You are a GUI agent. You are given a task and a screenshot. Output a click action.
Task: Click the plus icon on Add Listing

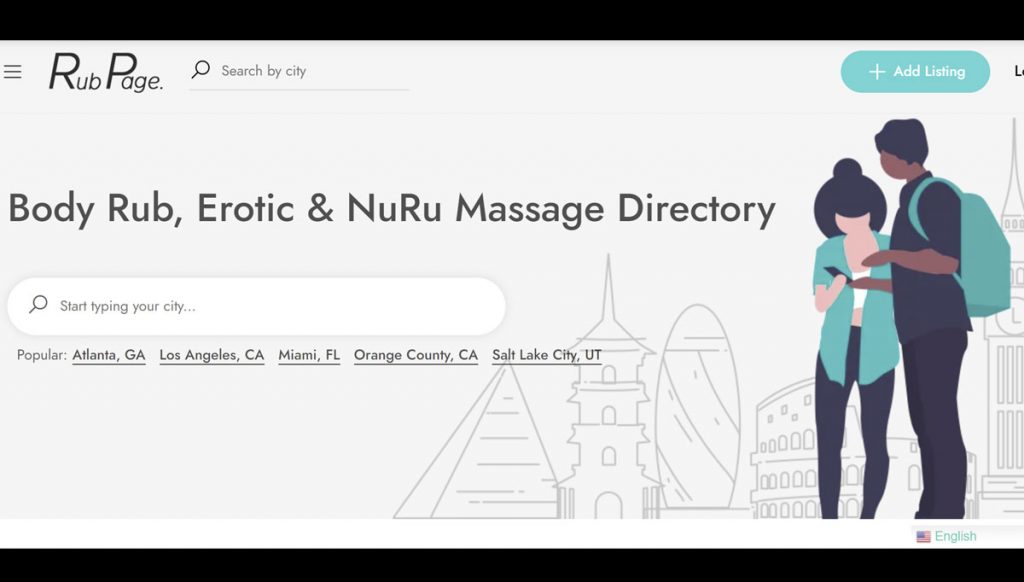(877, 72)
